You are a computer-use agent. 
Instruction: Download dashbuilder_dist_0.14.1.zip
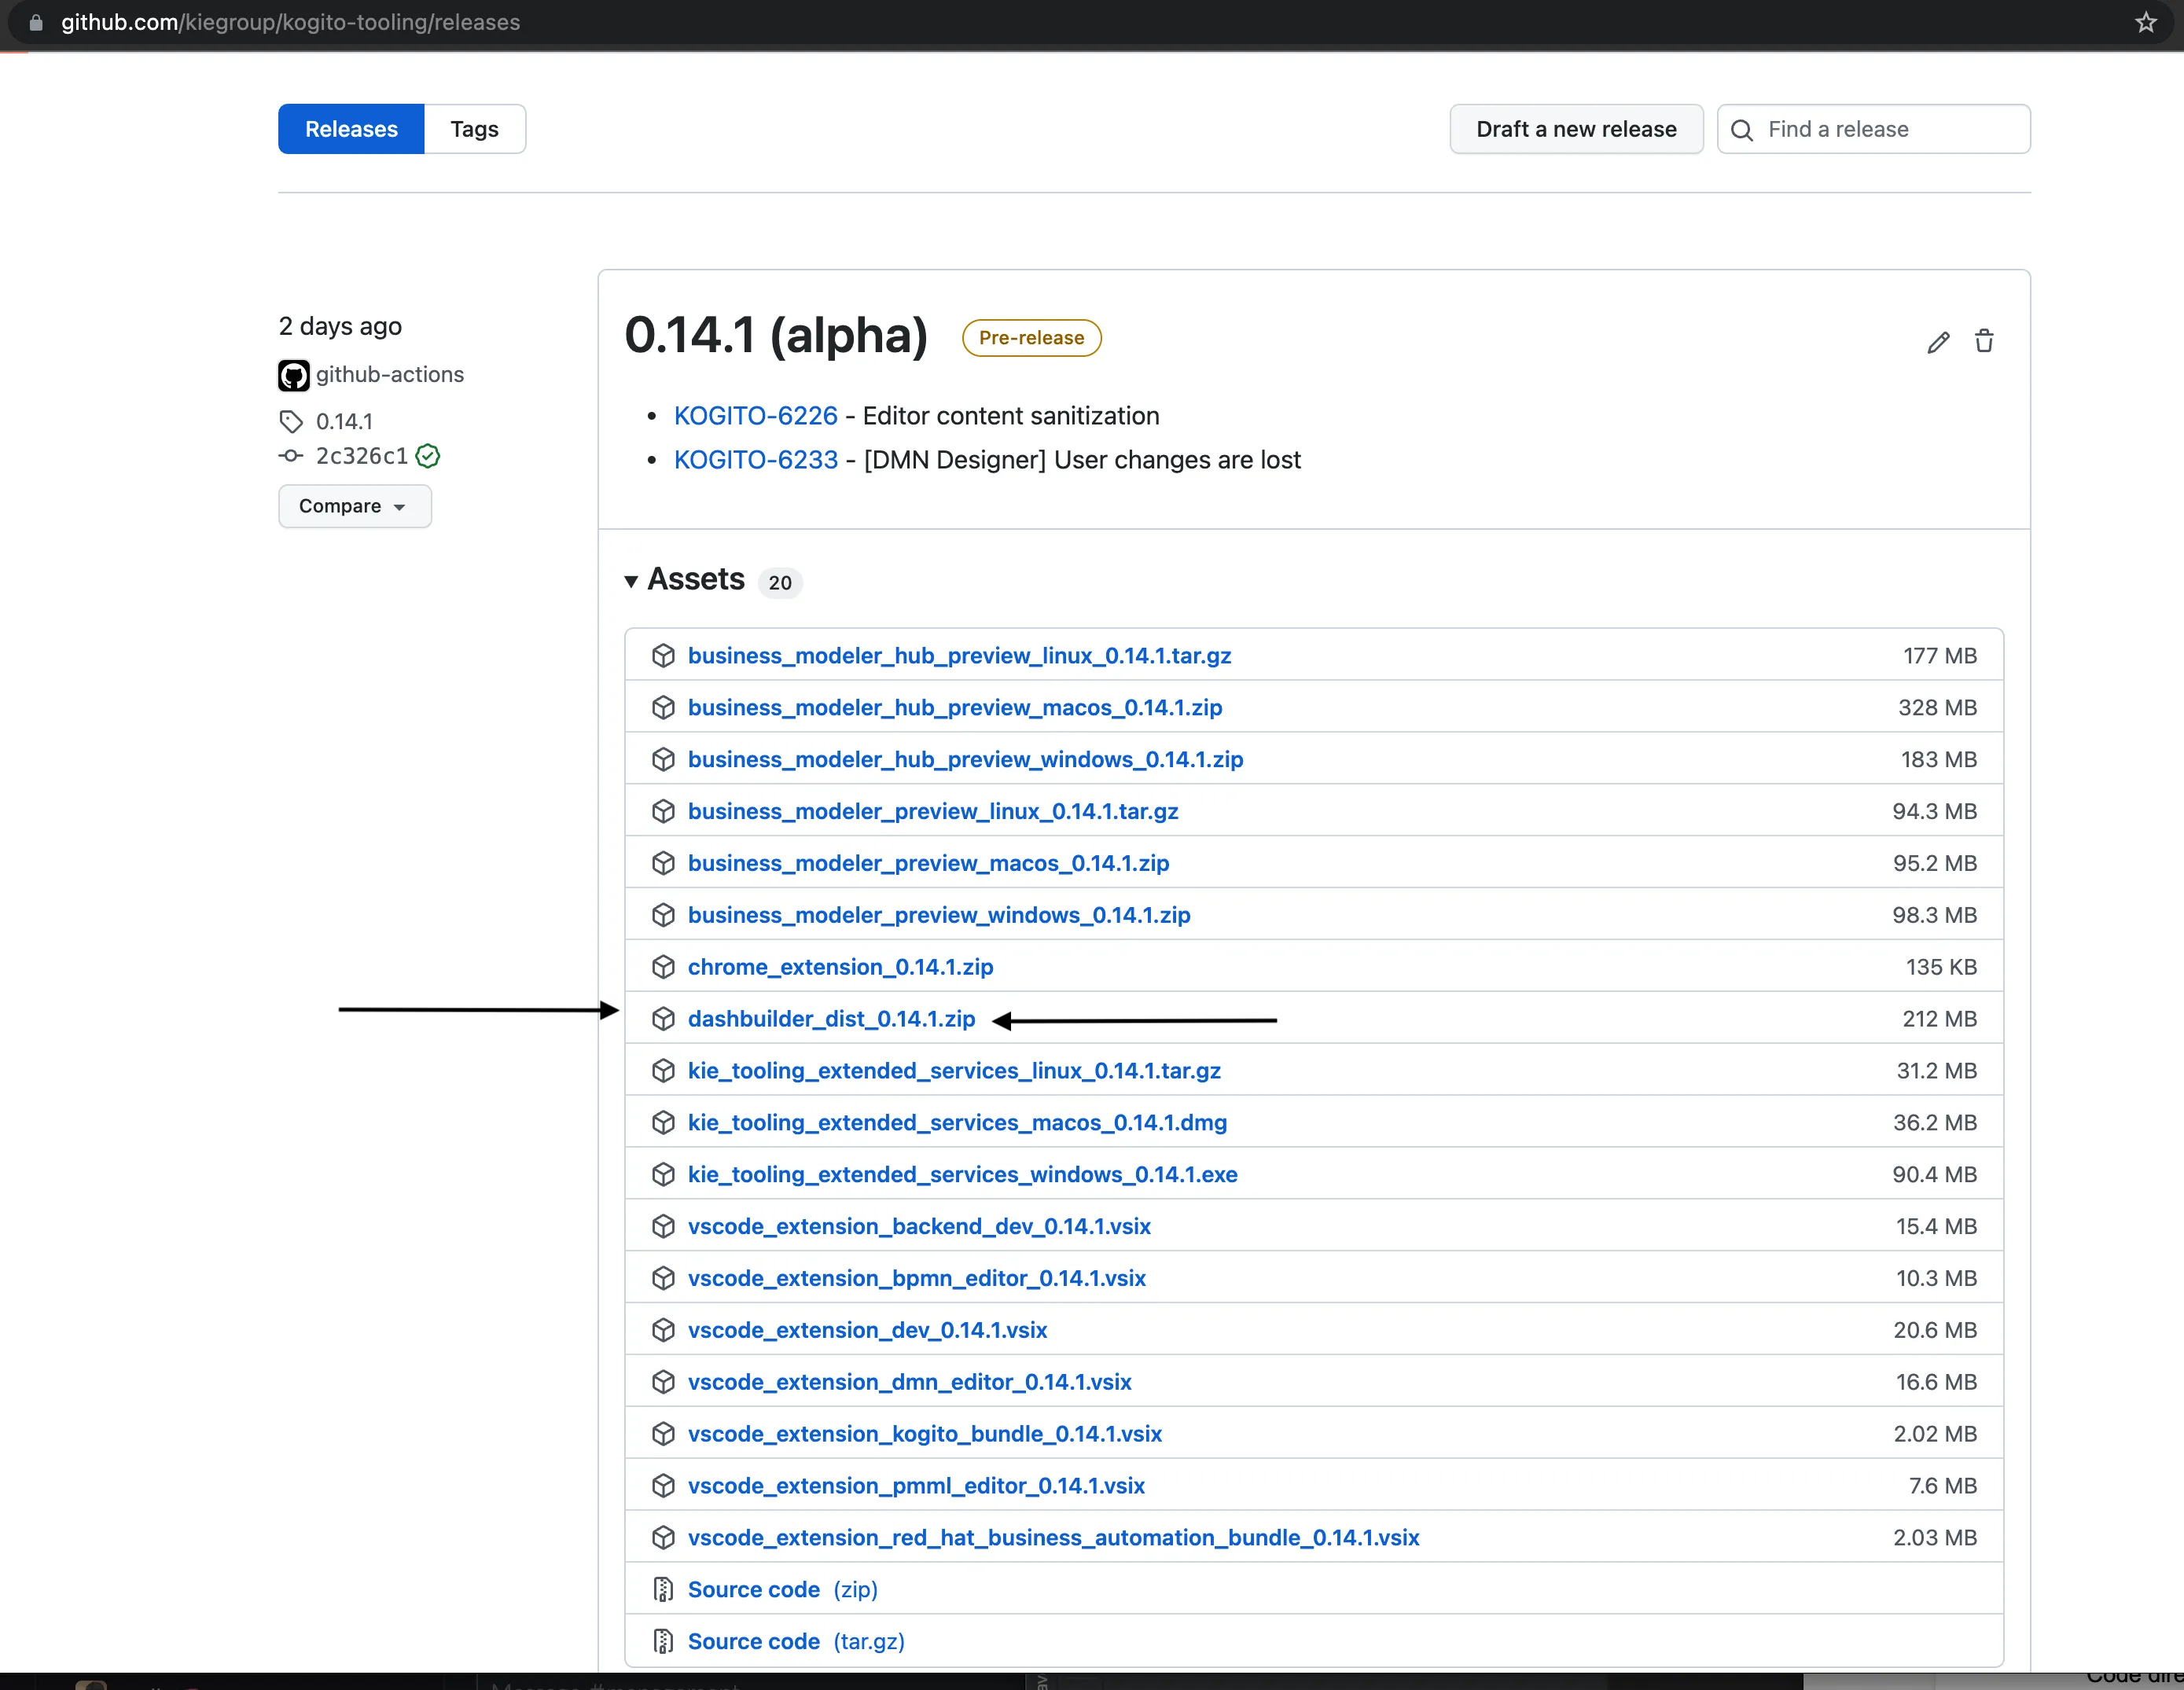pos(831,1019)
